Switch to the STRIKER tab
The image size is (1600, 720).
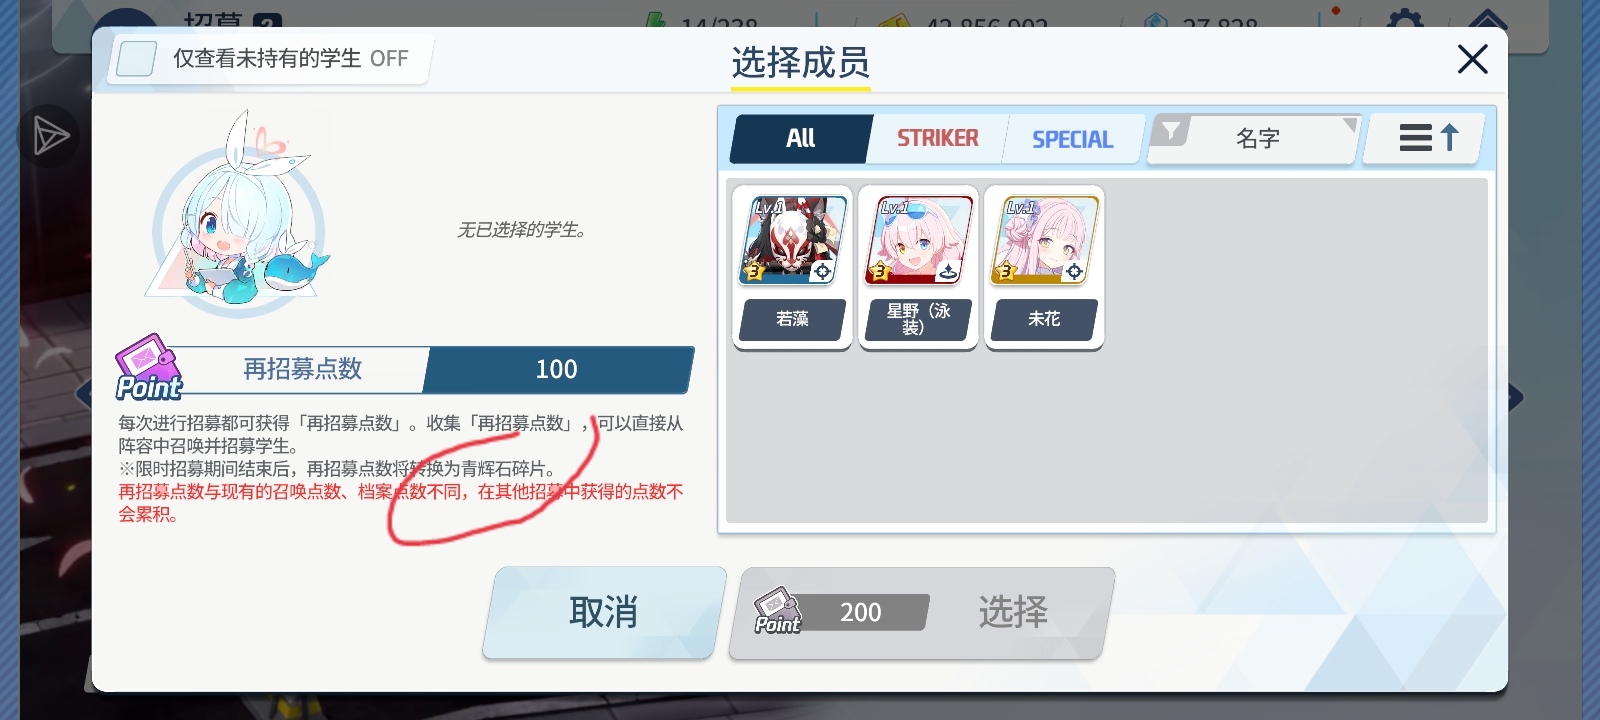(x=937, y=139)
